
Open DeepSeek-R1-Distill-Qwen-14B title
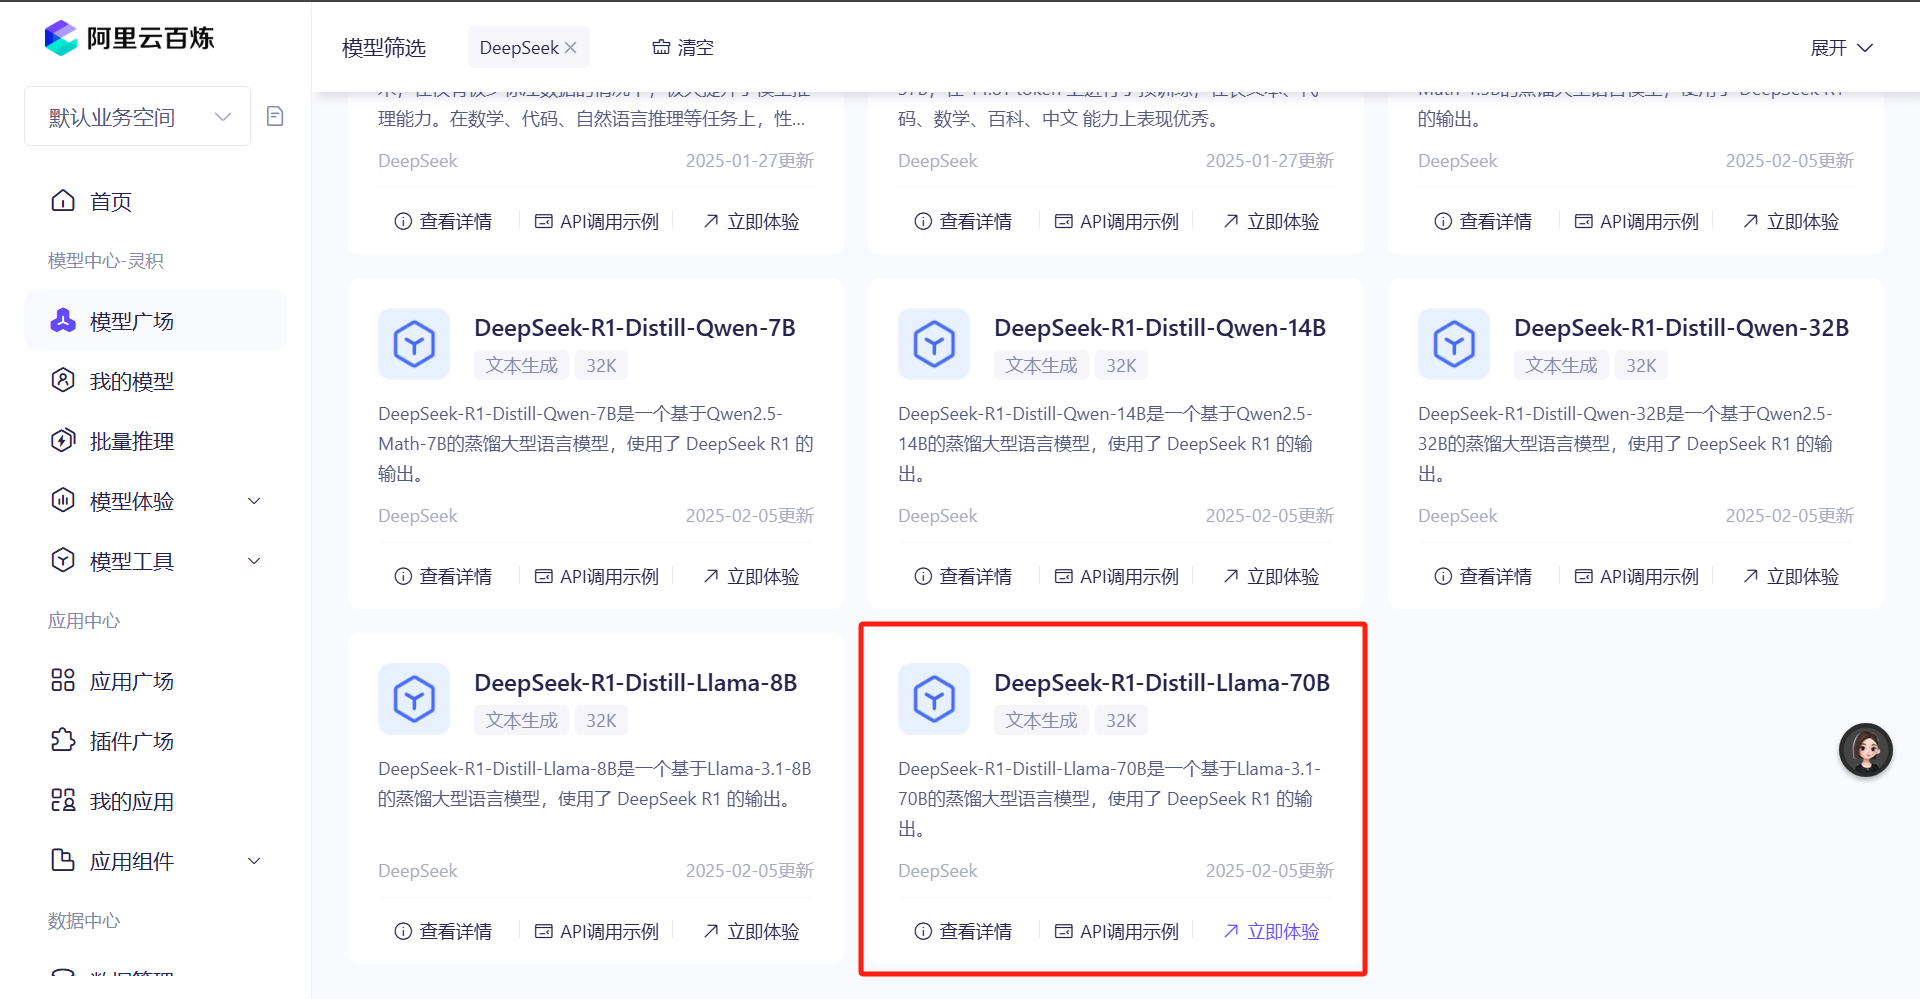tap(1160, 328)
